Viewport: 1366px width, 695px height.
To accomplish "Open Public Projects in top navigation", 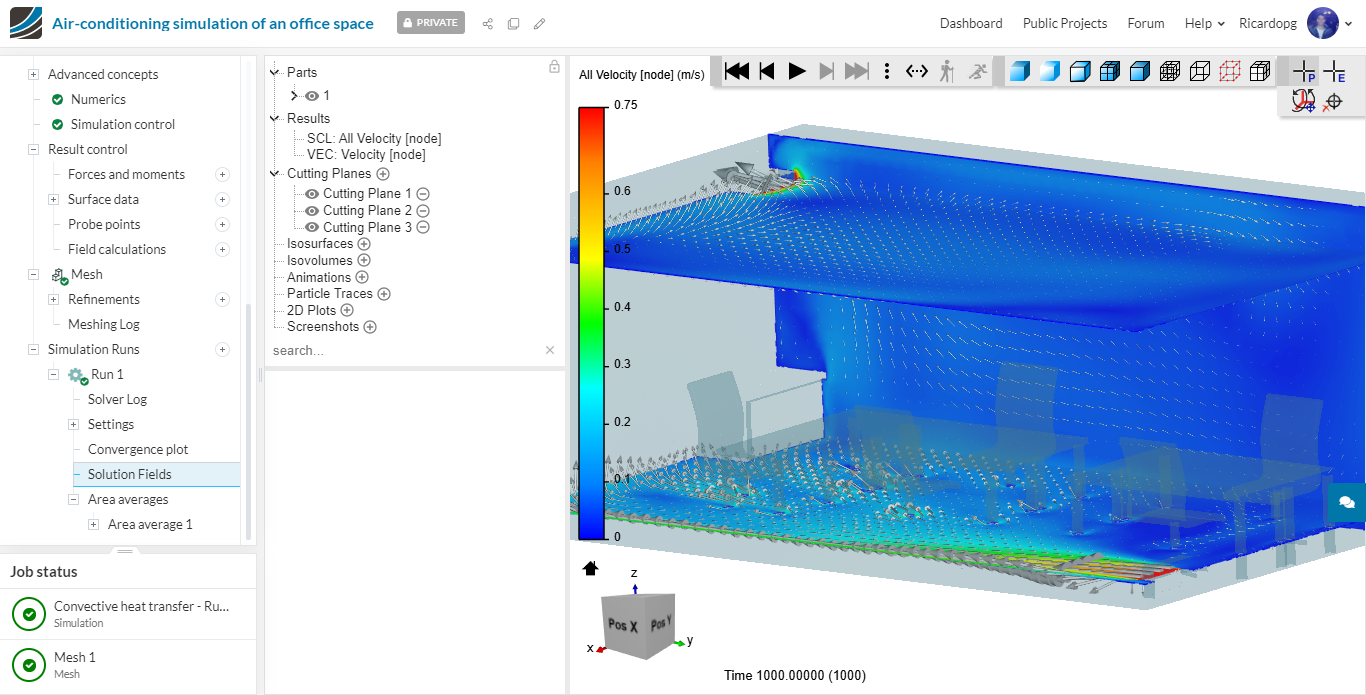I will [x=1064, y=23].
